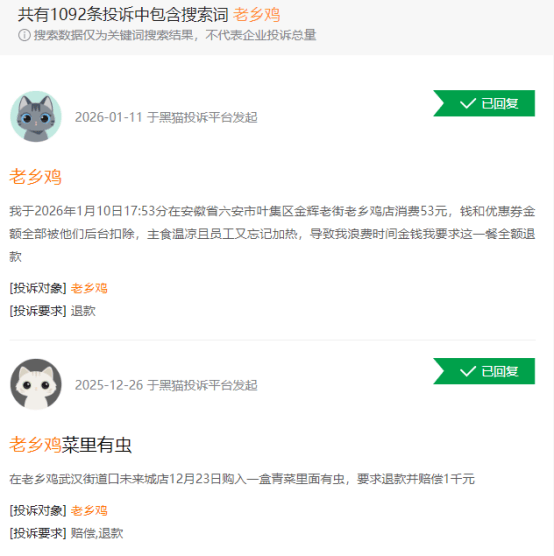Click 赔偿,退款 requirement in second complaint
554x556 pixels.
97,533
